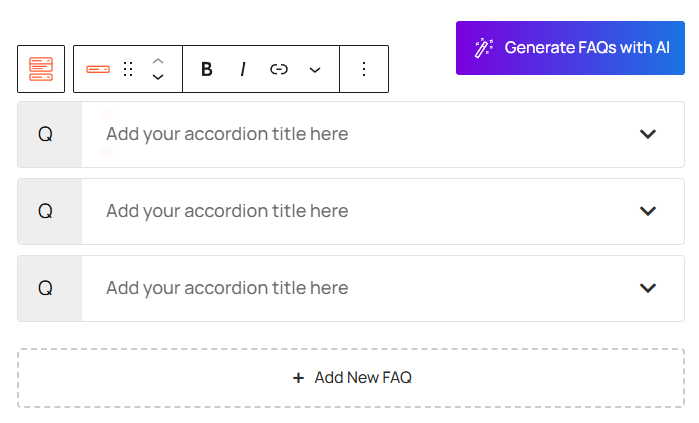Expand the second accordion item chevron

648,211
